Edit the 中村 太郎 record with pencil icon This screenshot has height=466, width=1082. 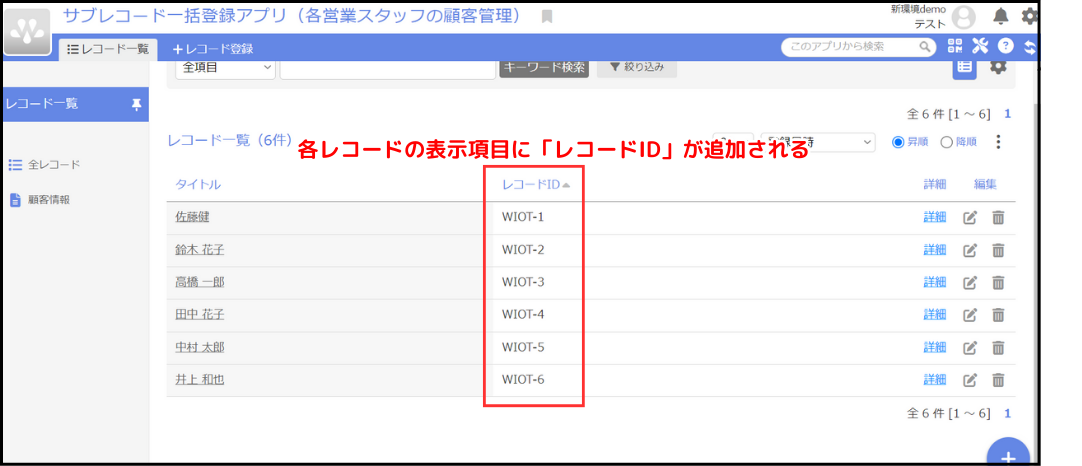(x=970, y=347)
